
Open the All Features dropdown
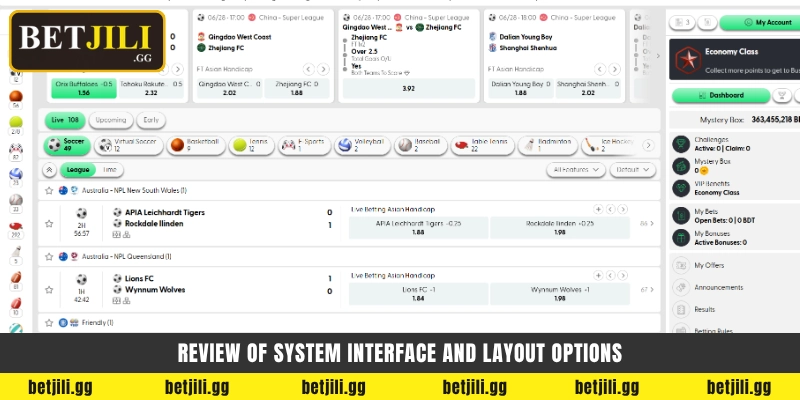click(576, 170)
